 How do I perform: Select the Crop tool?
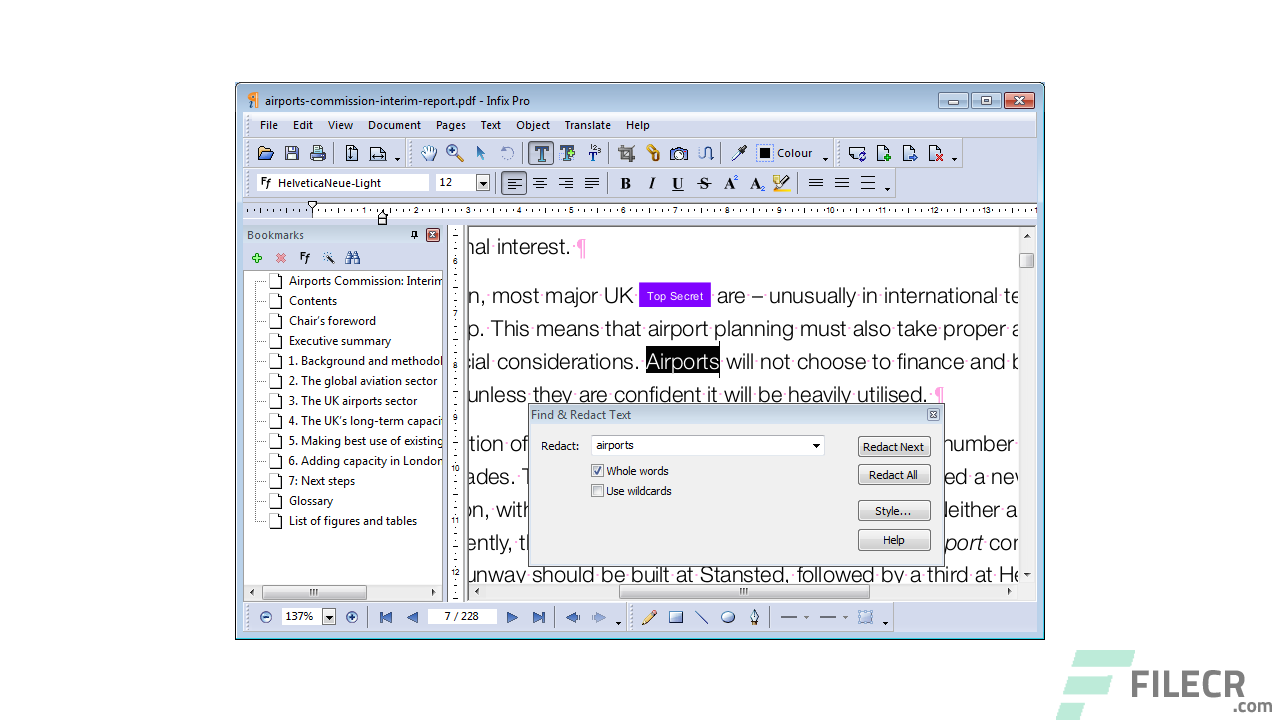click(x=627, y=152)
